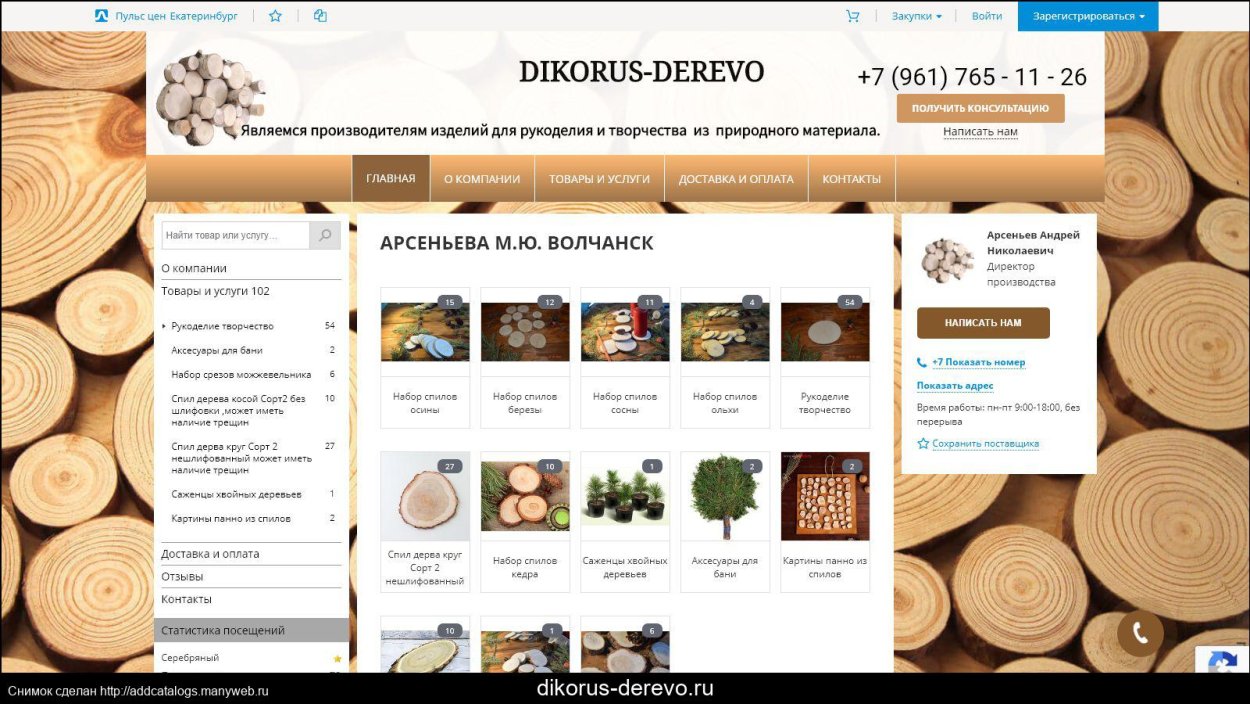Click the phone icon beside Показать номер
The image size is (1250, 704).
point(921,362)
